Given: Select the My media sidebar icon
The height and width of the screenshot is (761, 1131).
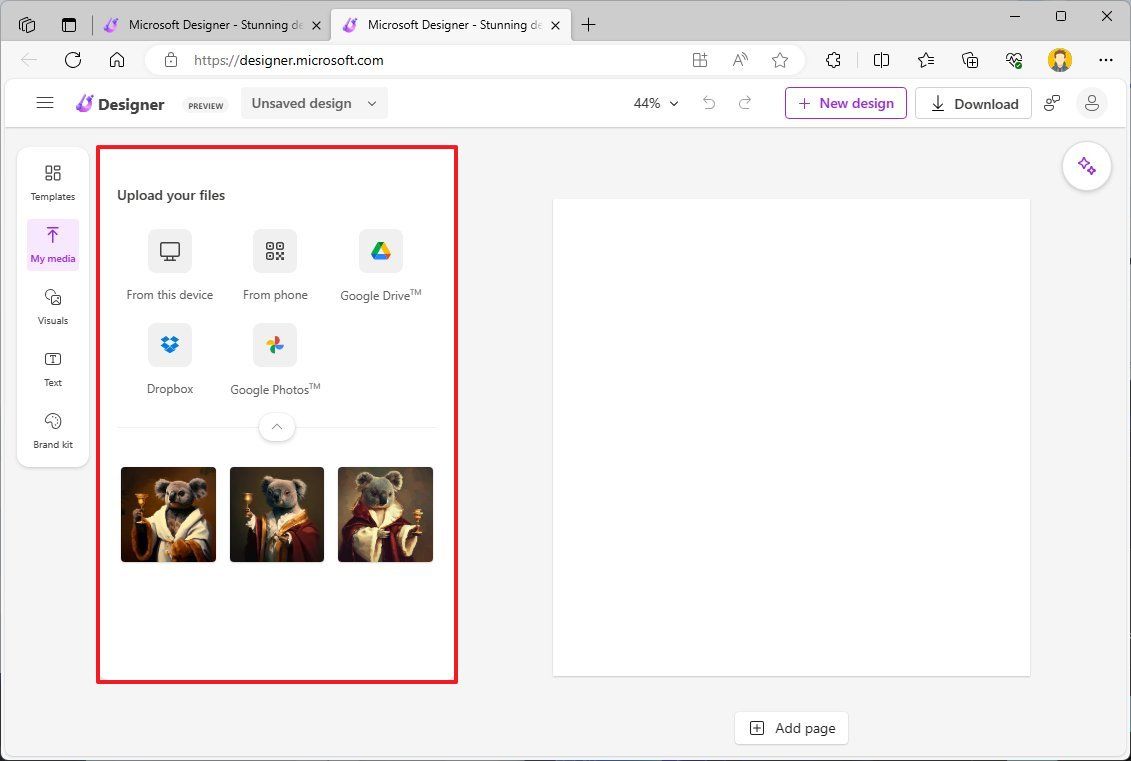Looking at the screenshot, I should point(52,244).
